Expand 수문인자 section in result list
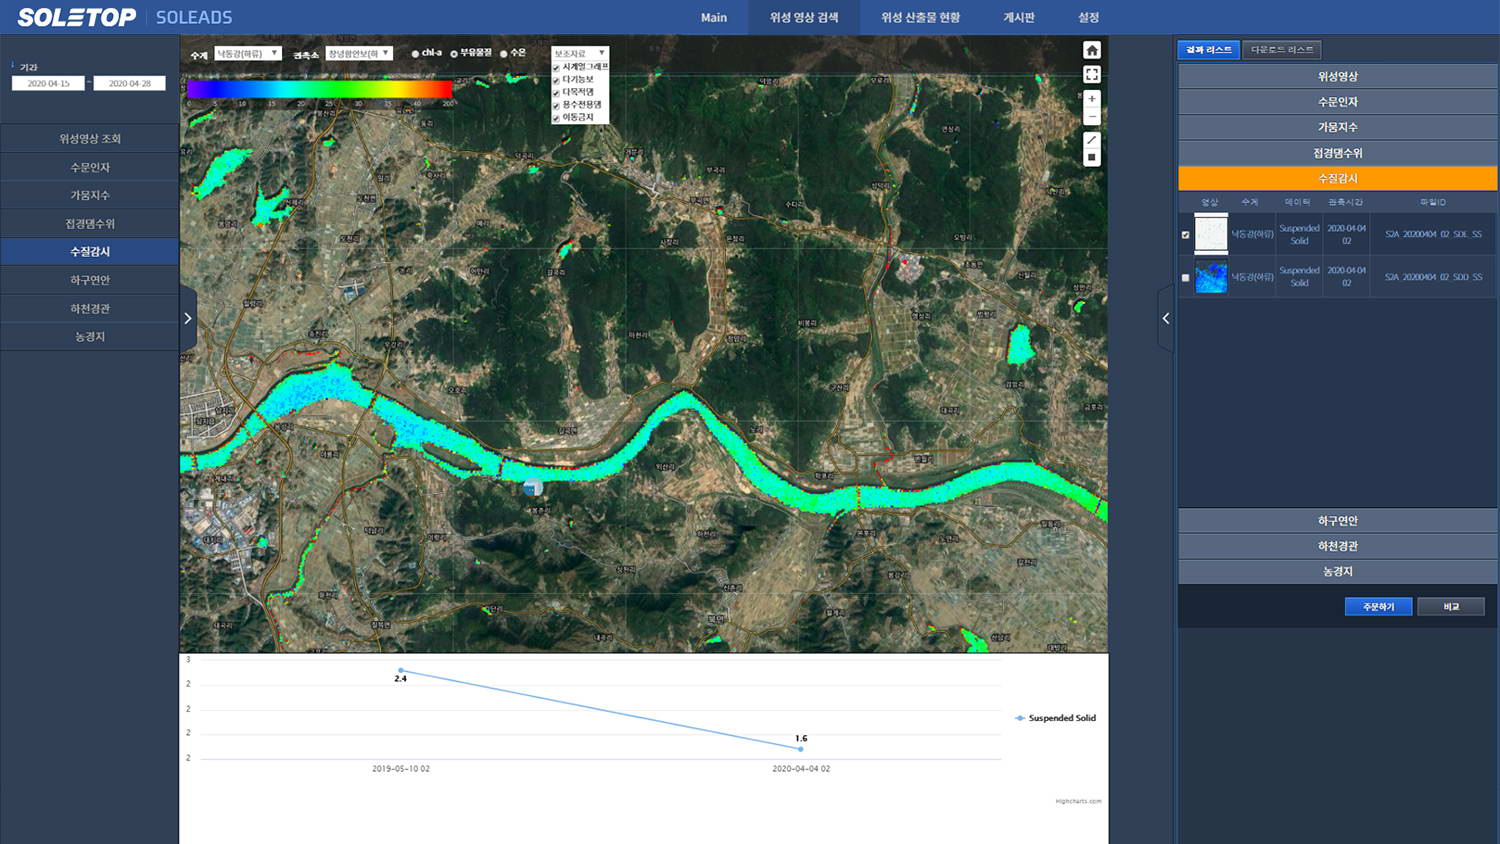Viewport: 1500px width, 844px height. [1337, 102]
